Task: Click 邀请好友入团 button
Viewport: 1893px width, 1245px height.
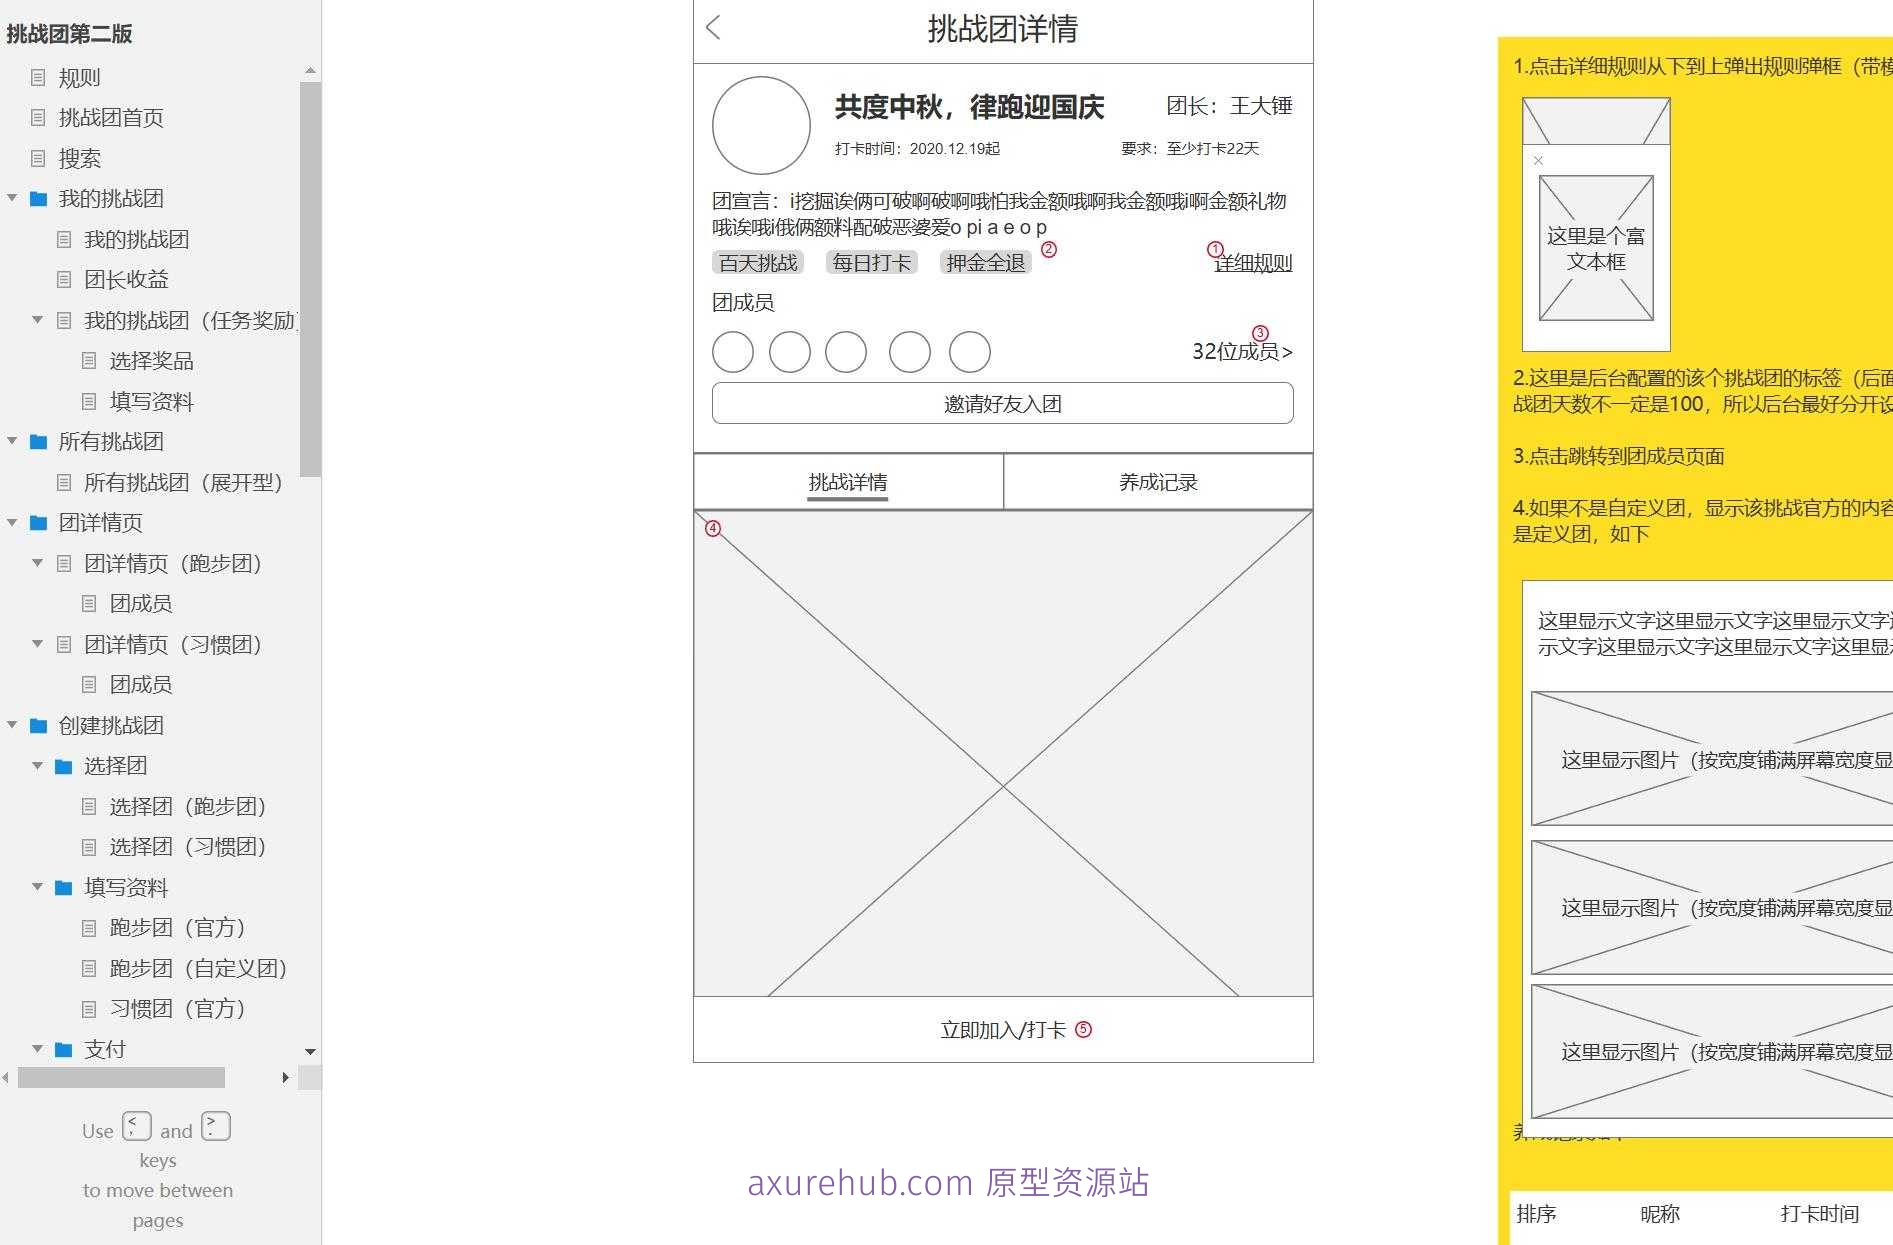Action: click(1003, 403)
